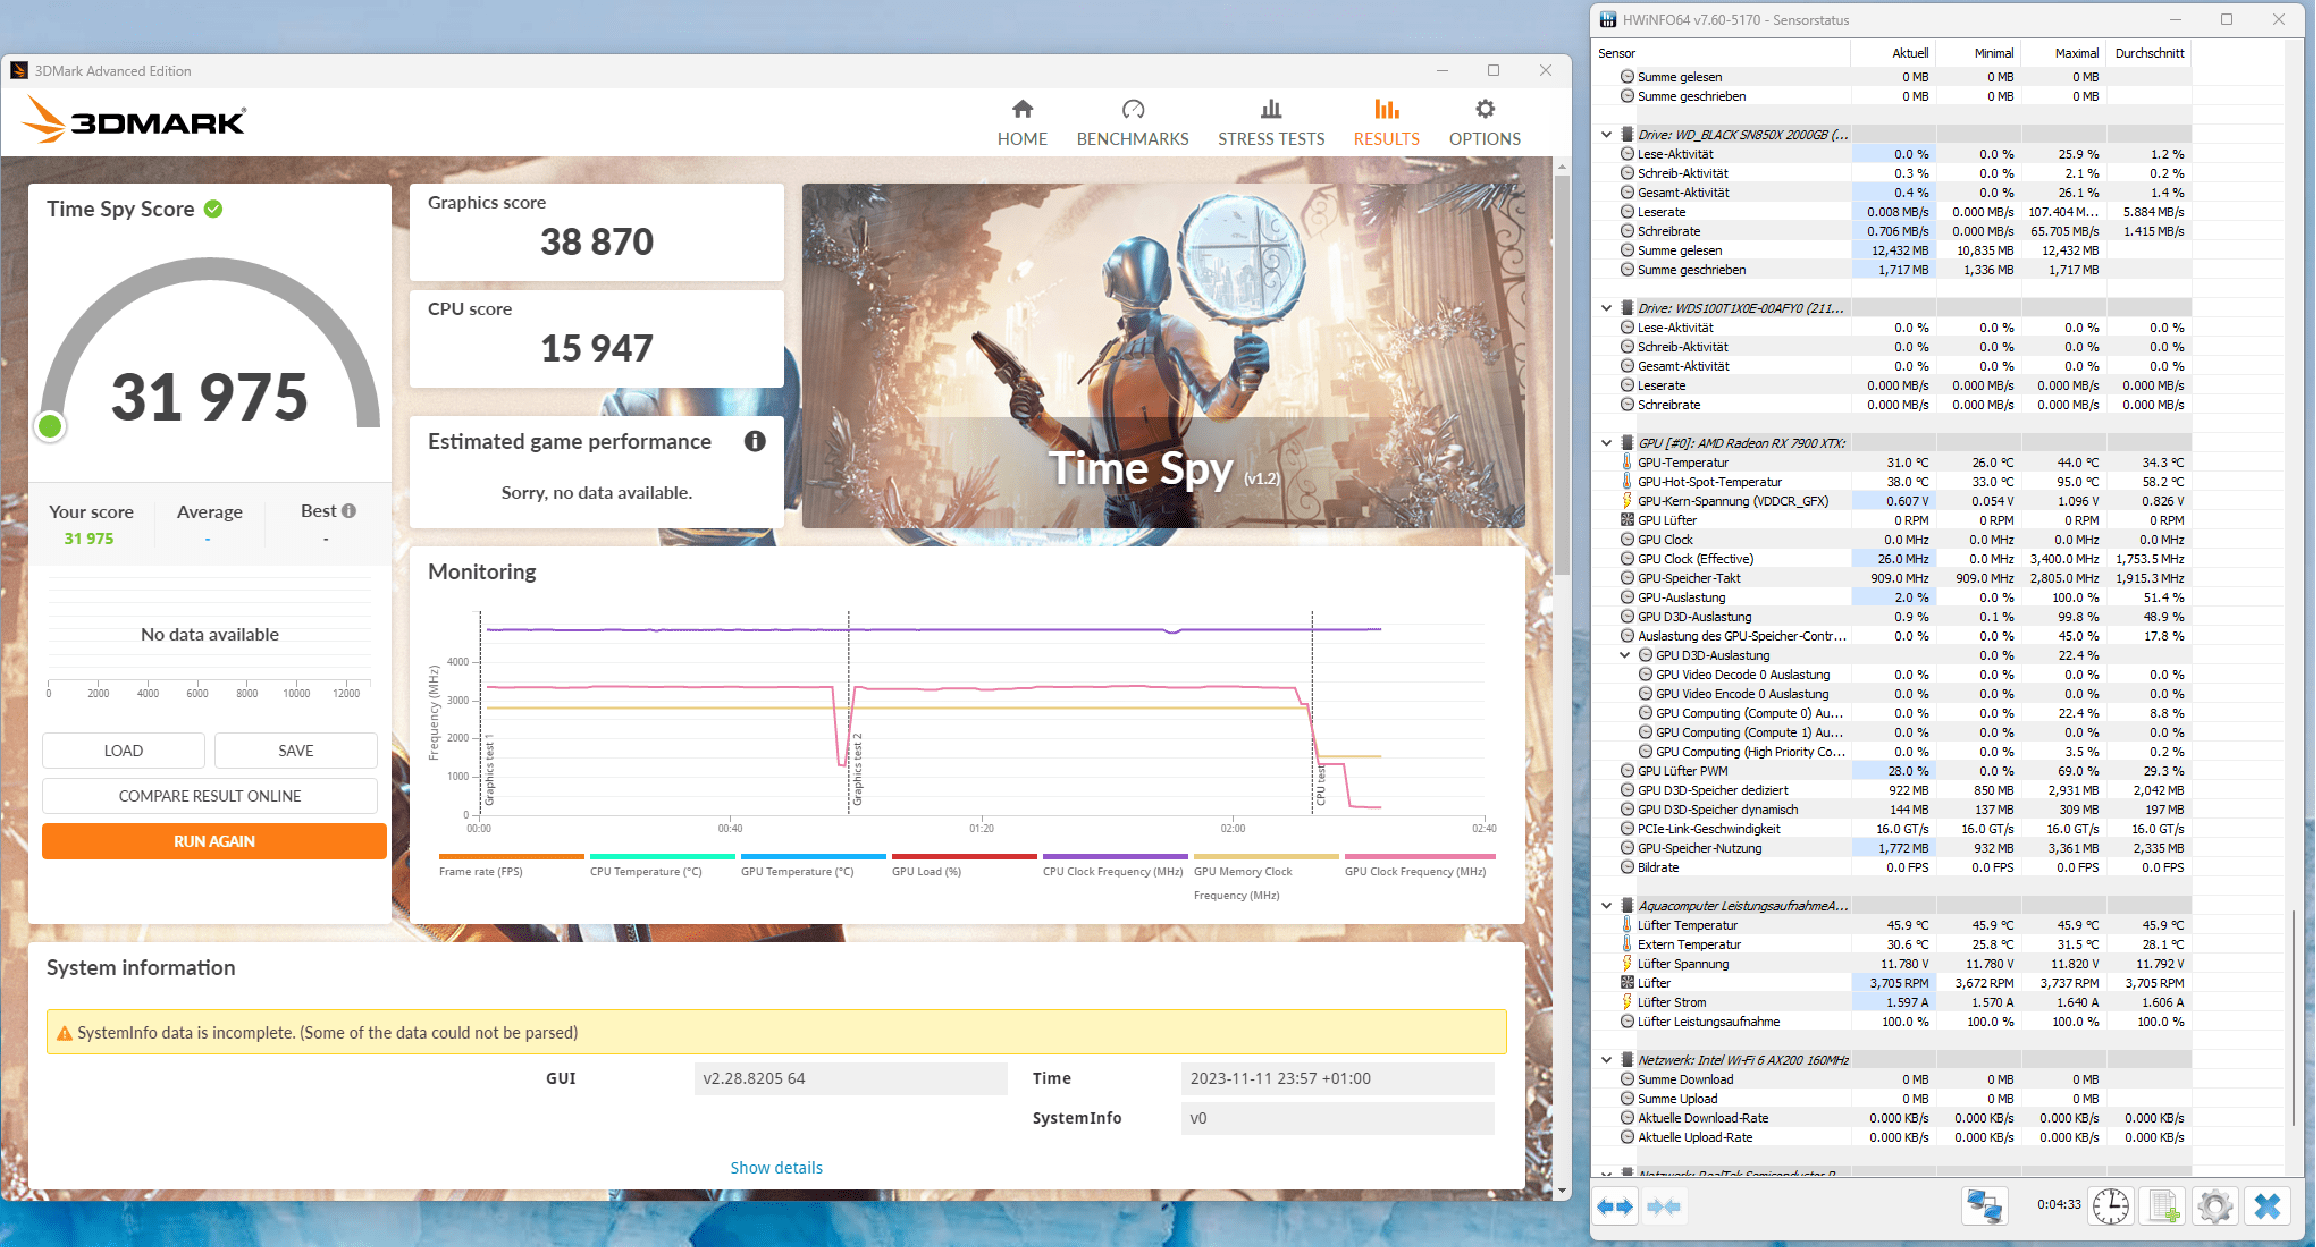2316x1247 pixels.
Task: Start sensor logging with the sheet plus icon
Action: [2163, 1206]
